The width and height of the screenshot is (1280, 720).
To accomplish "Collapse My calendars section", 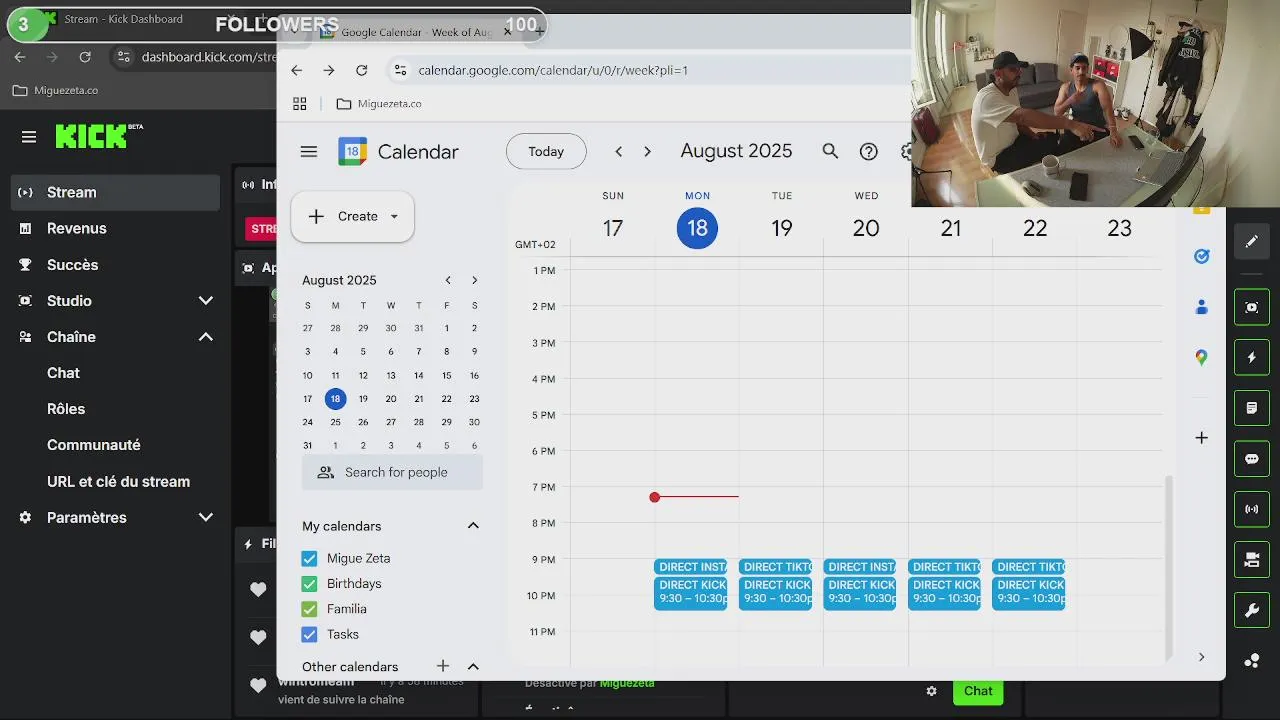I will click(x=473, y=526).
